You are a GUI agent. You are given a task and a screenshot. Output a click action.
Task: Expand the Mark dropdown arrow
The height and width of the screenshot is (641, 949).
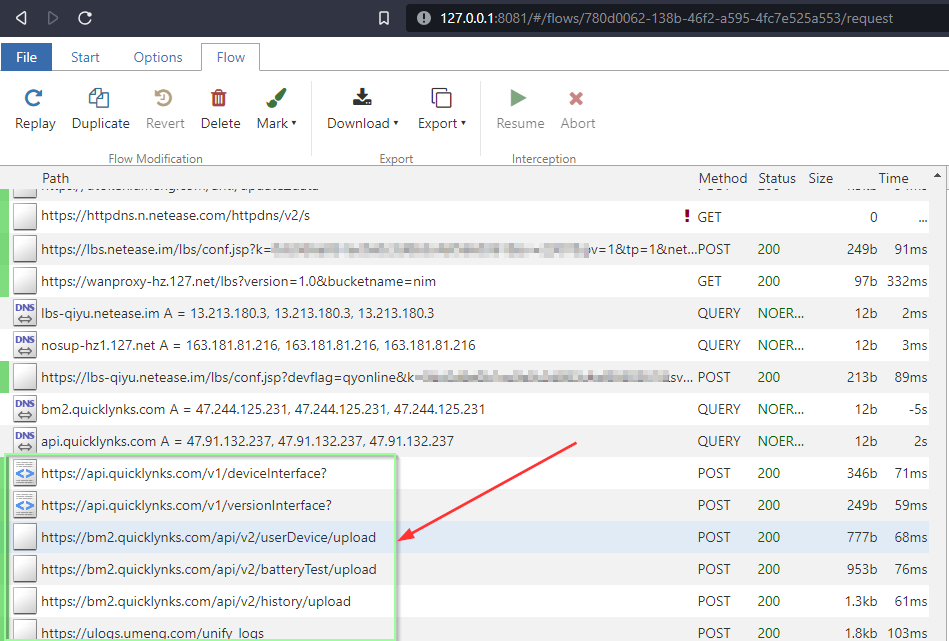(294, 123)
